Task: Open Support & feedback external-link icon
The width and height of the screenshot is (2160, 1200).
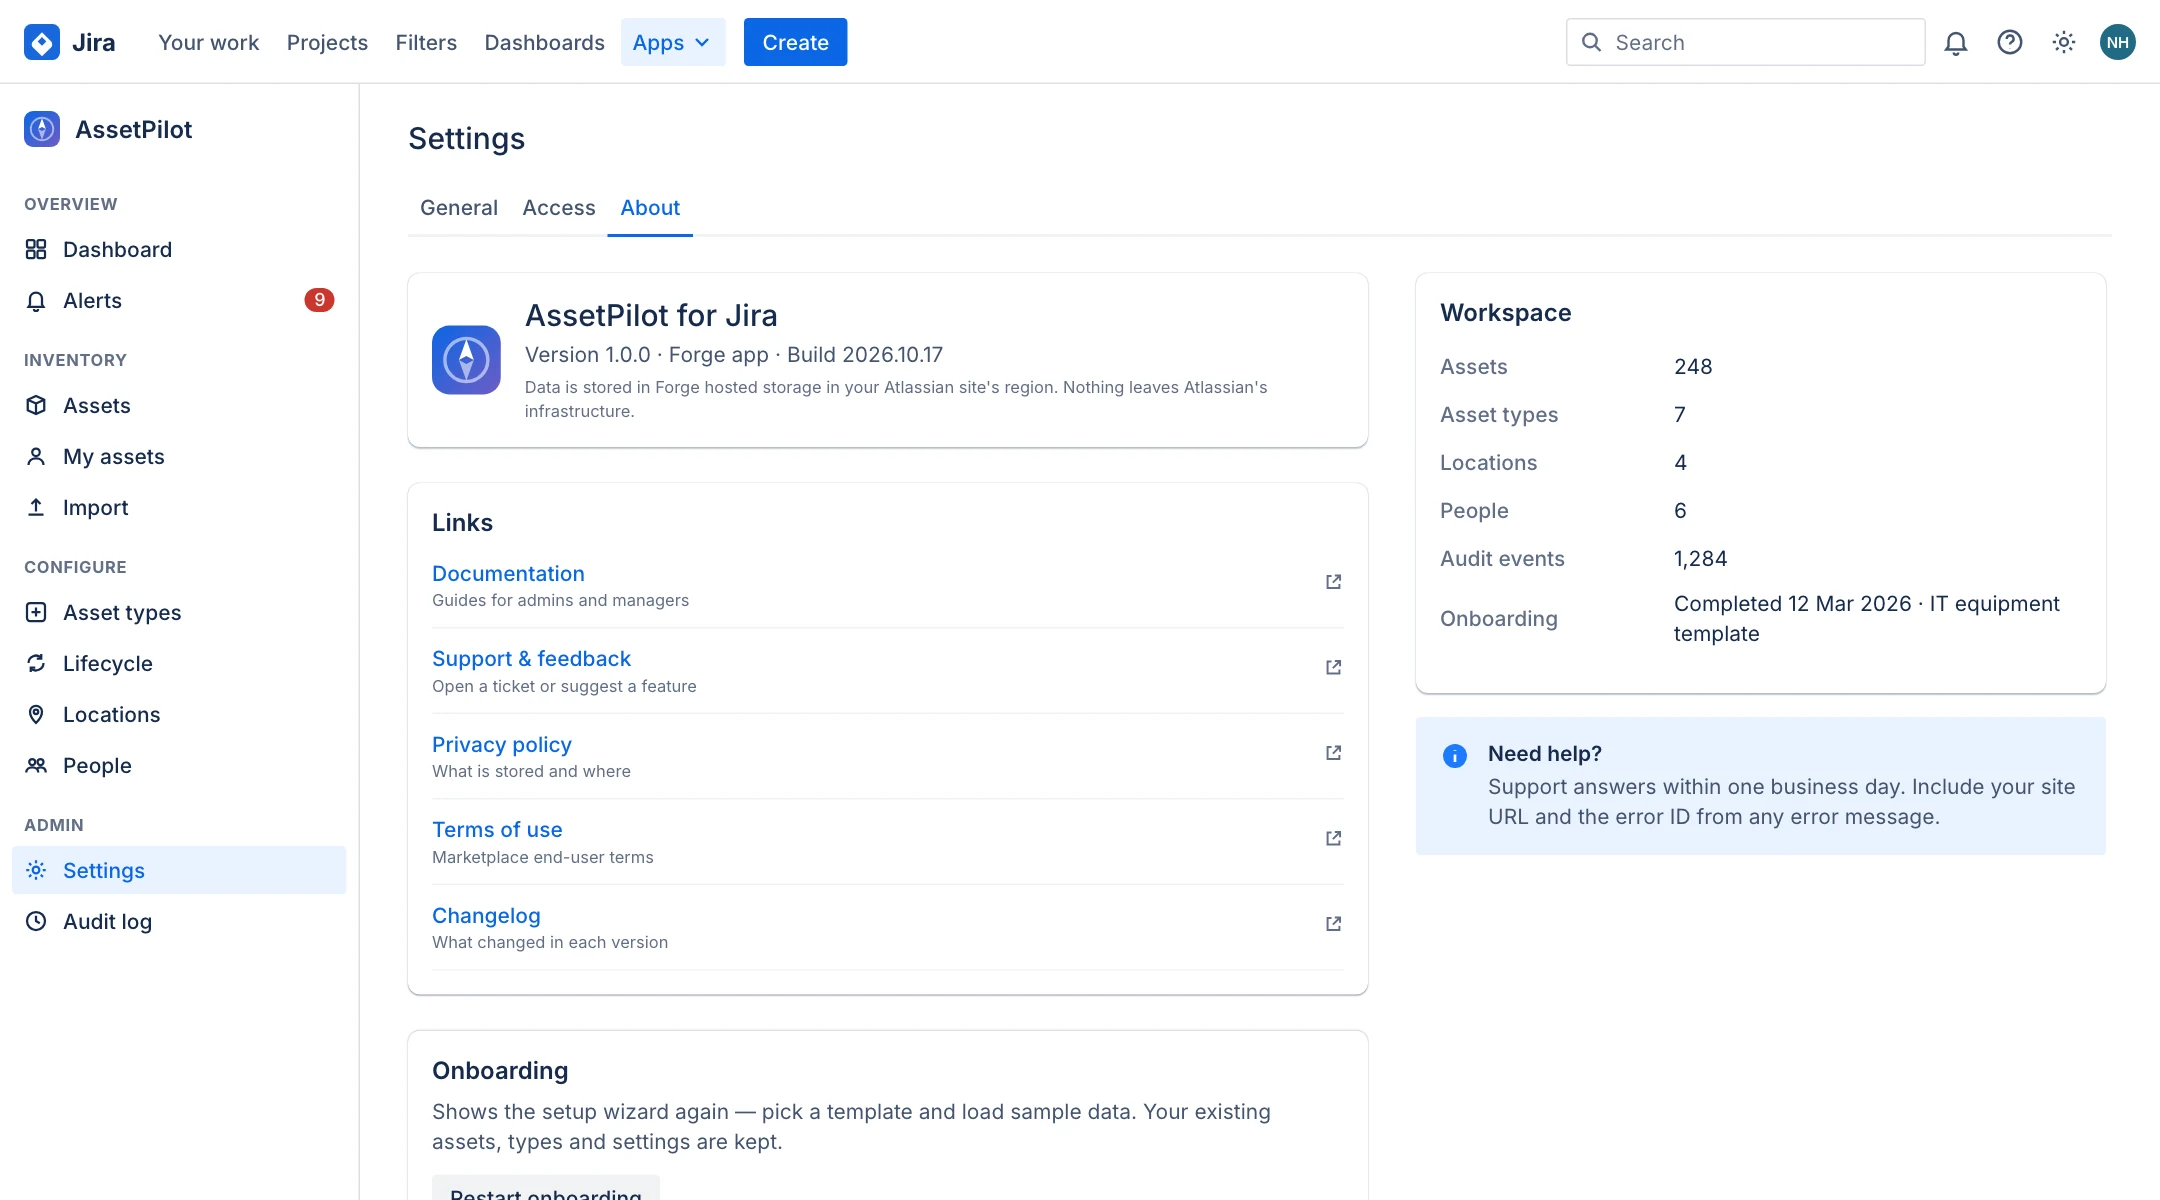Action: point(1333,667)
